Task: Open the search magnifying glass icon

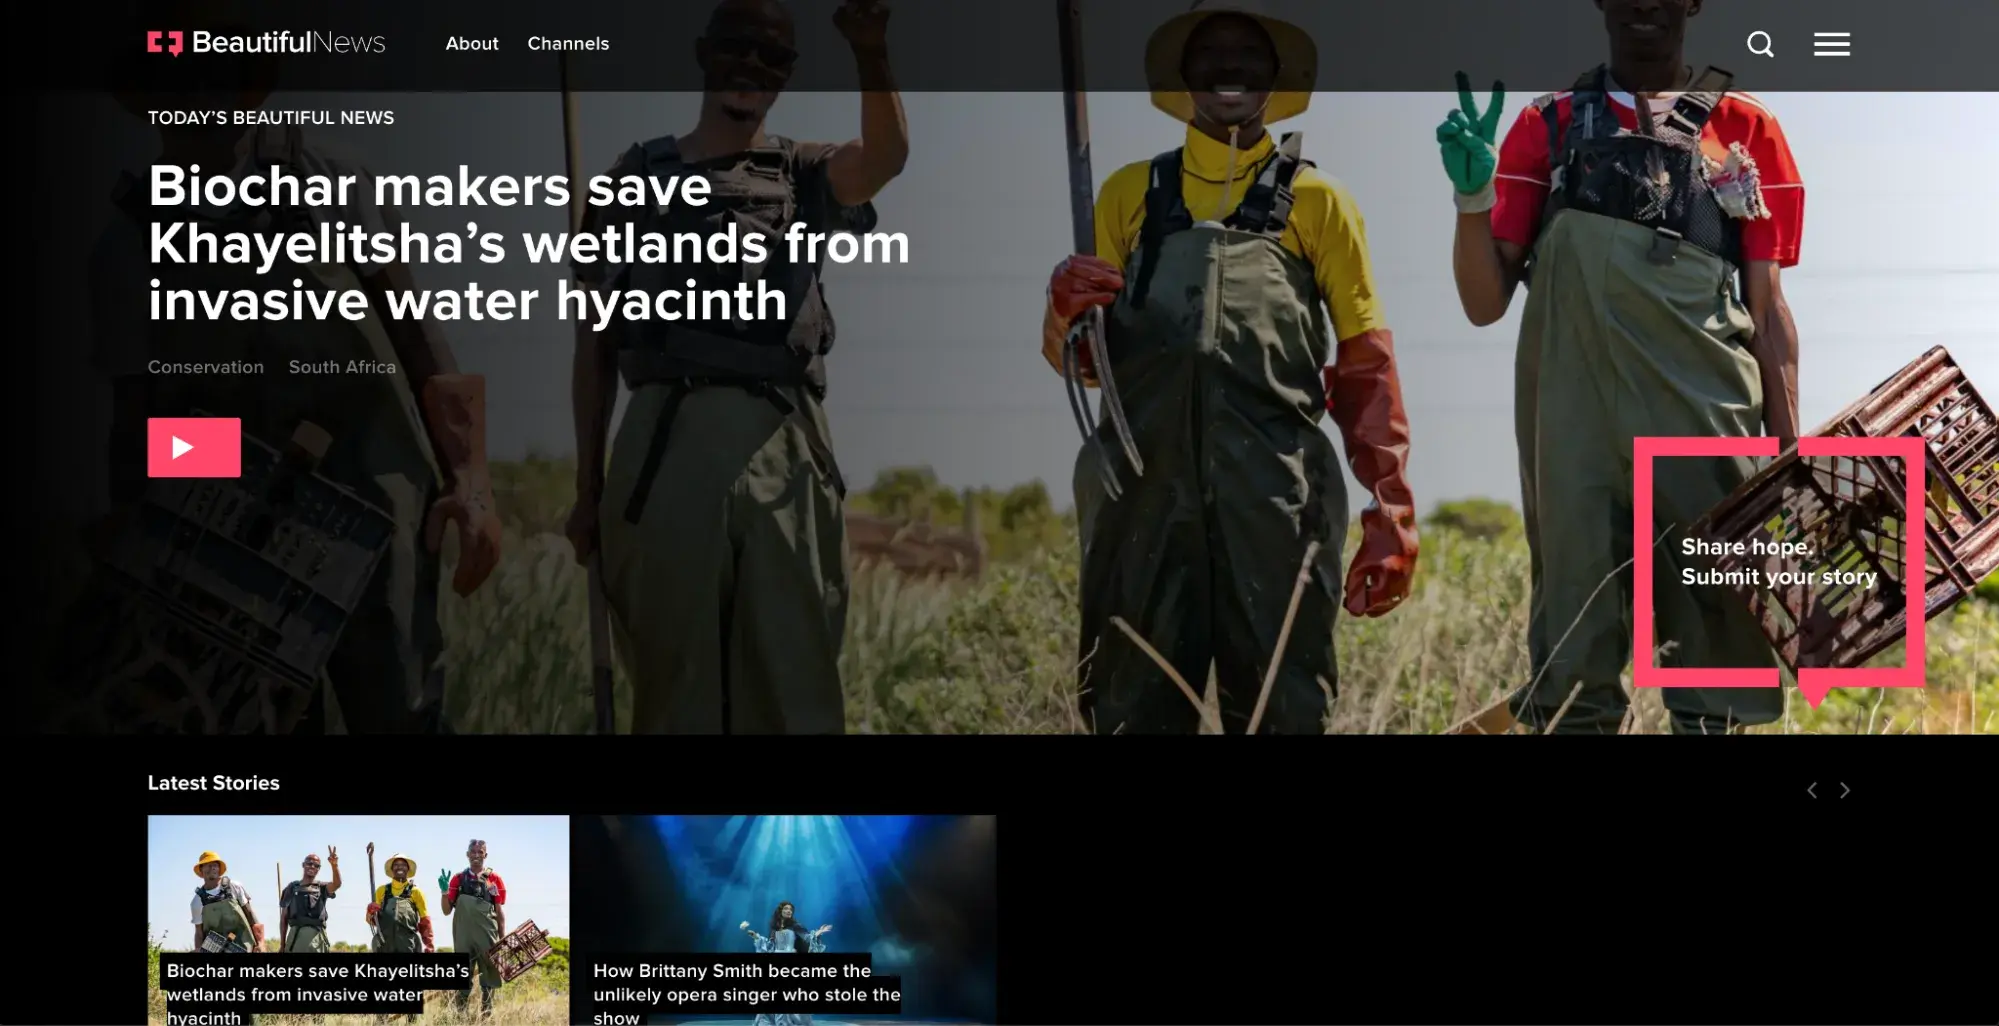Action: pos(1760,44)
